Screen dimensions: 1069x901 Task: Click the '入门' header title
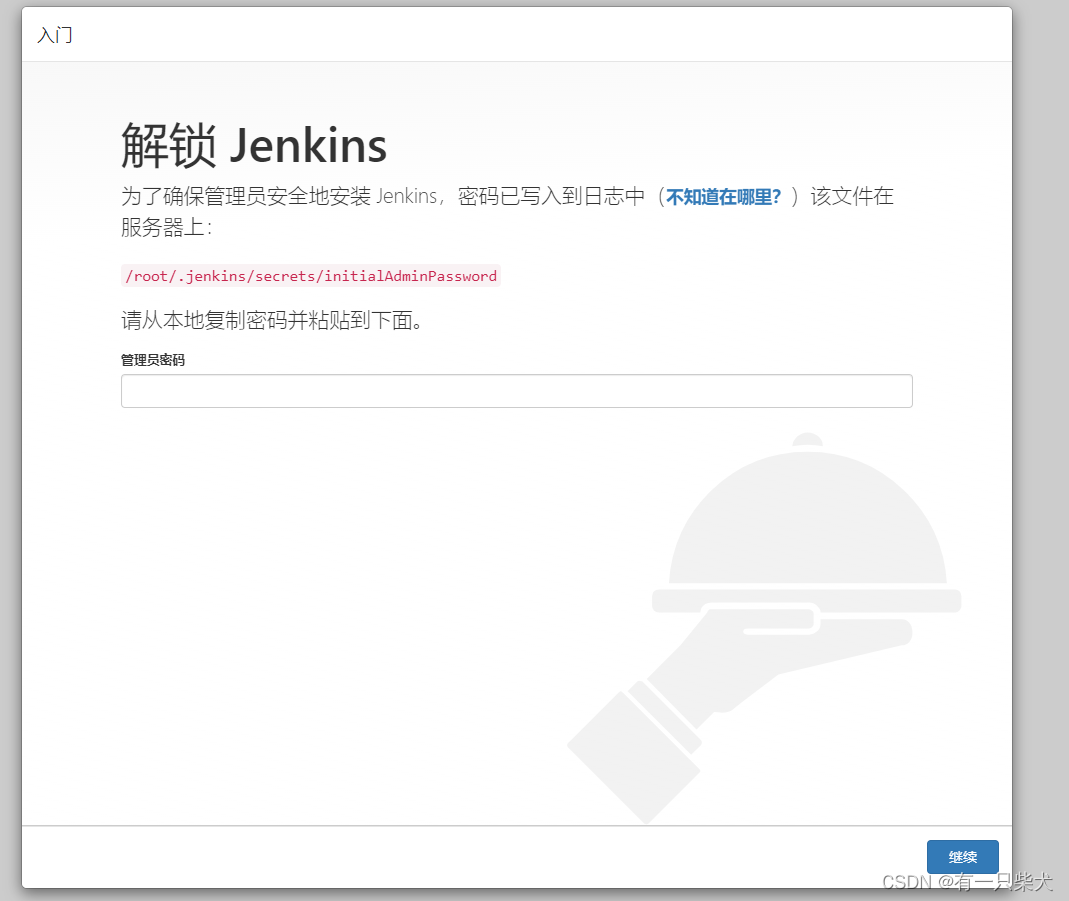(55, 35)
